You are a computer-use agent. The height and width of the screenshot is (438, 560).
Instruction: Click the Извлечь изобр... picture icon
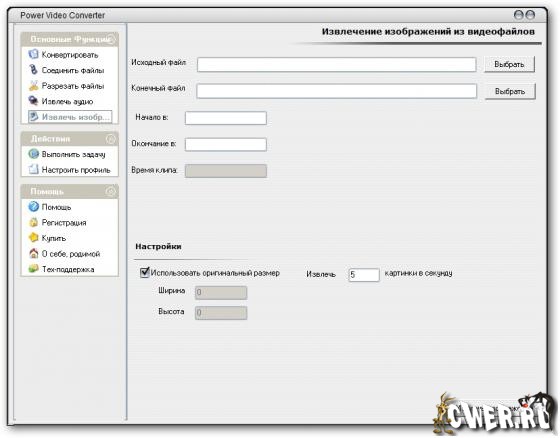tap(33, 116)
